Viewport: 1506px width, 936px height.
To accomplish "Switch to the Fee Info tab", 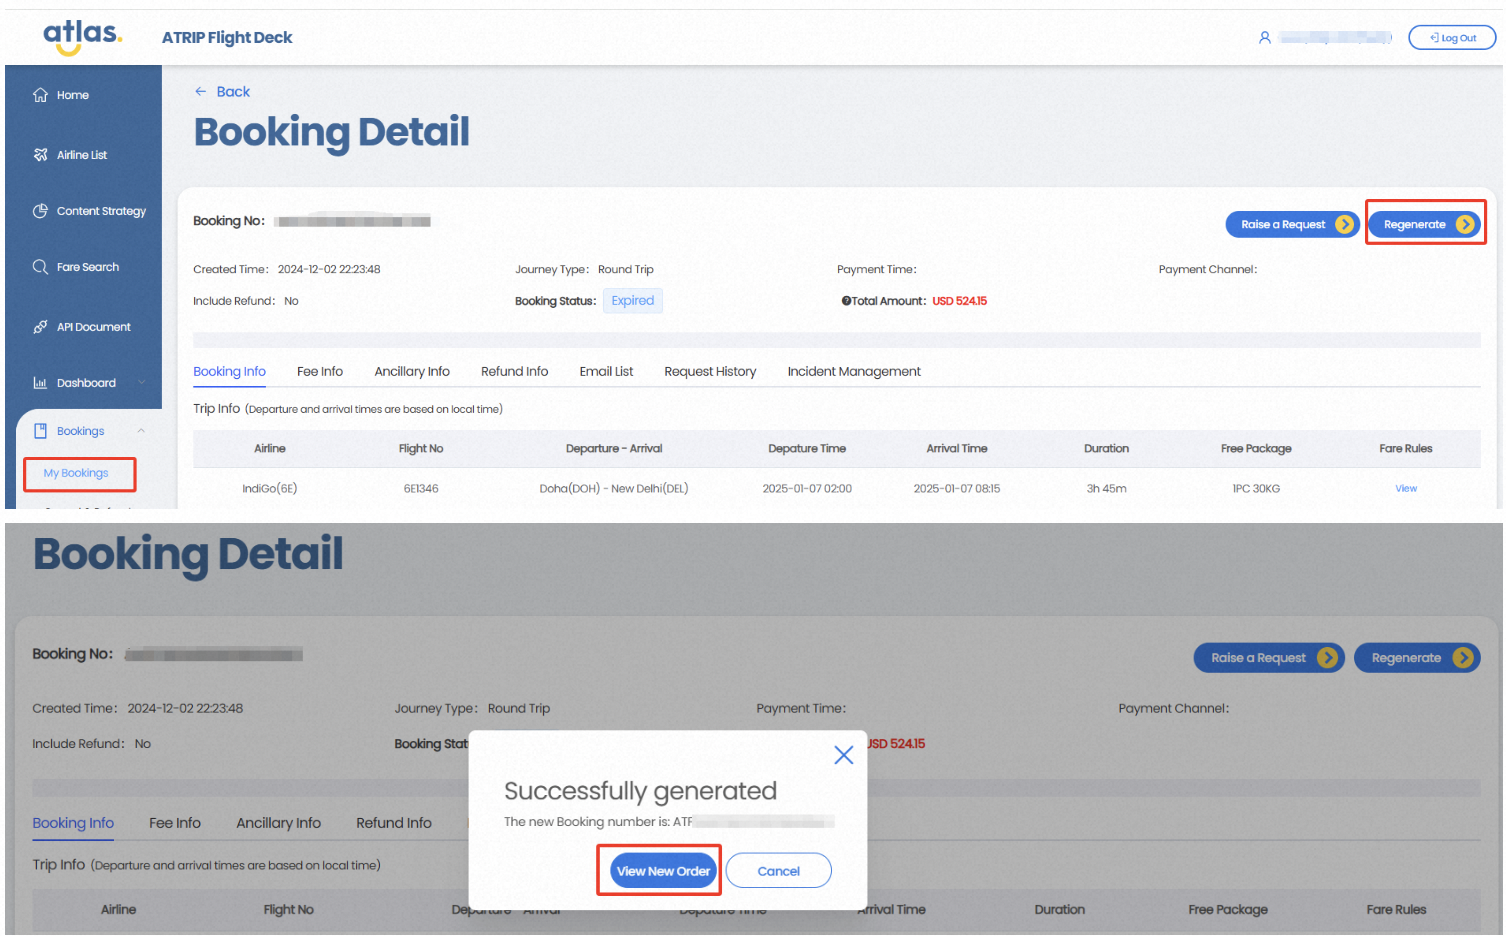I will coord(319,372).
